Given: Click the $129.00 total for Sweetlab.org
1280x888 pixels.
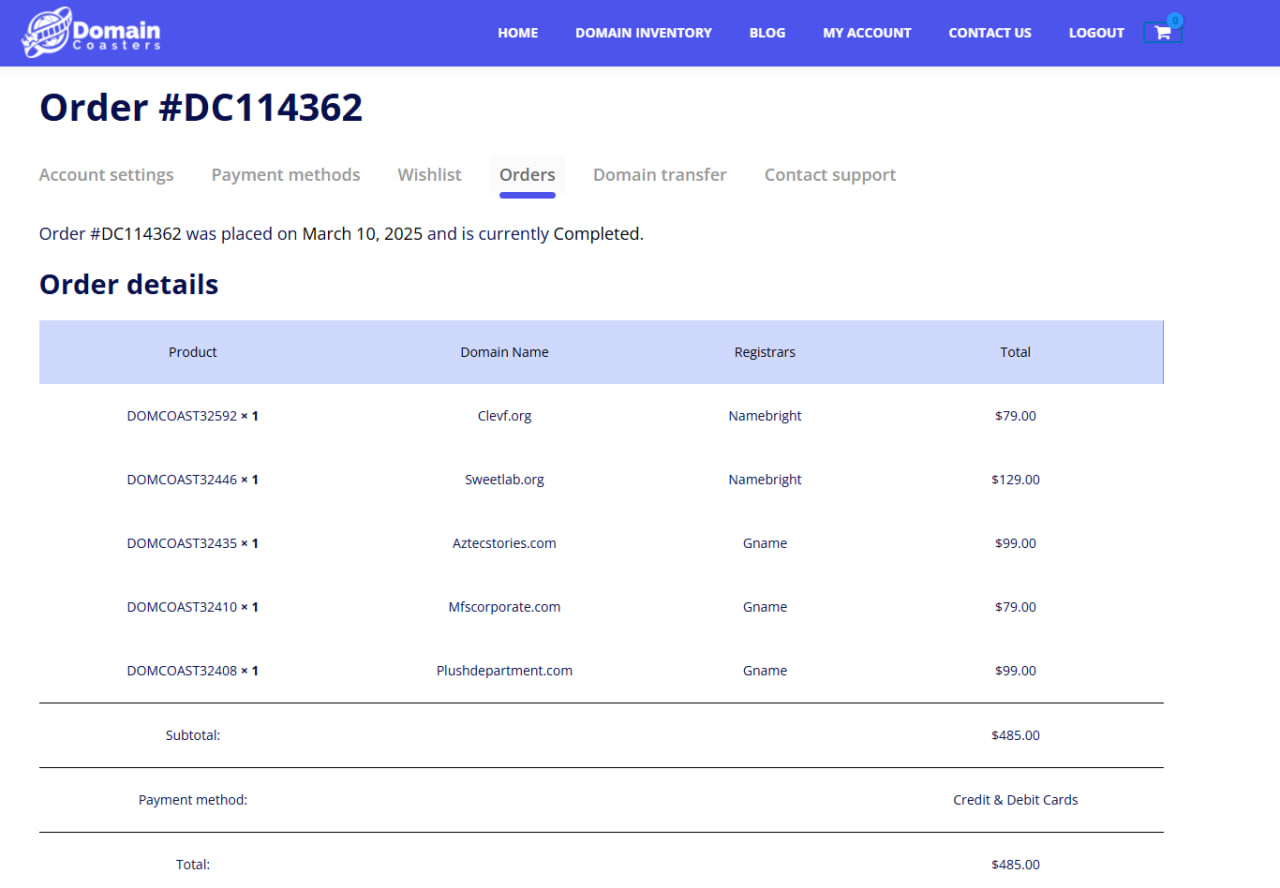Looking at the screenshot, I should click(1016, 480).
